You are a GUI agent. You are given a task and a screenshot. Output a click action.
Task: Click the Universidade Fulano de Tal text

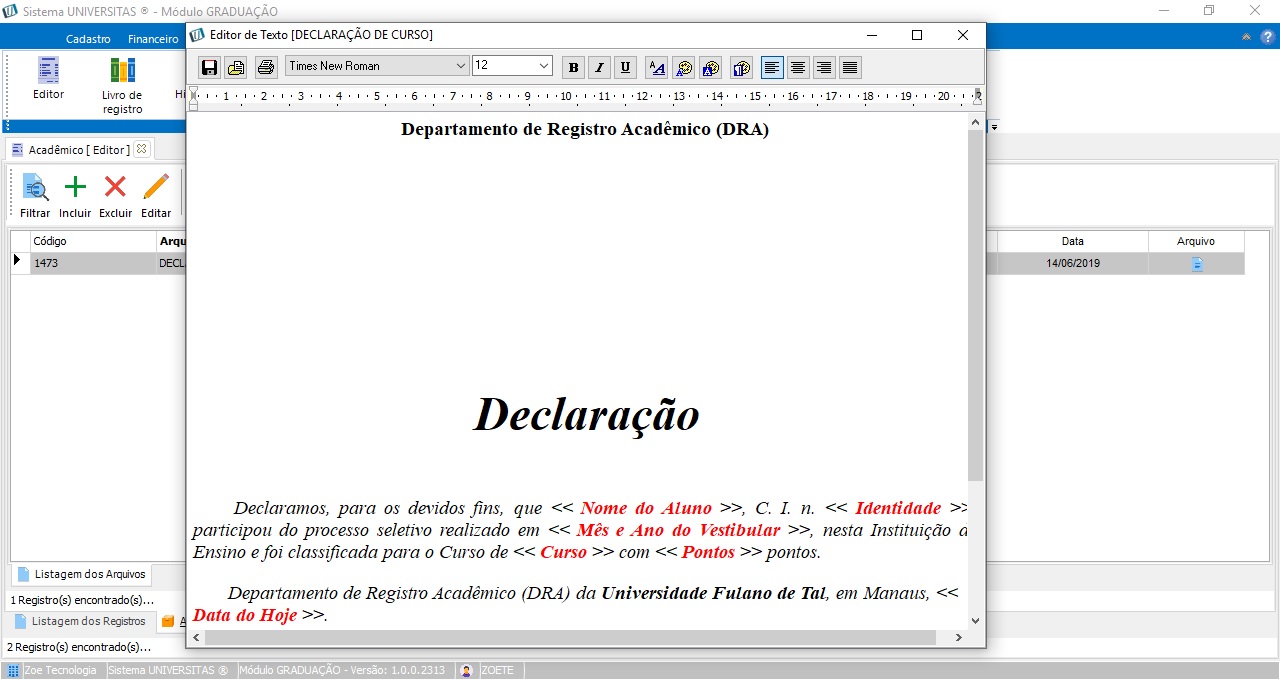714,593
